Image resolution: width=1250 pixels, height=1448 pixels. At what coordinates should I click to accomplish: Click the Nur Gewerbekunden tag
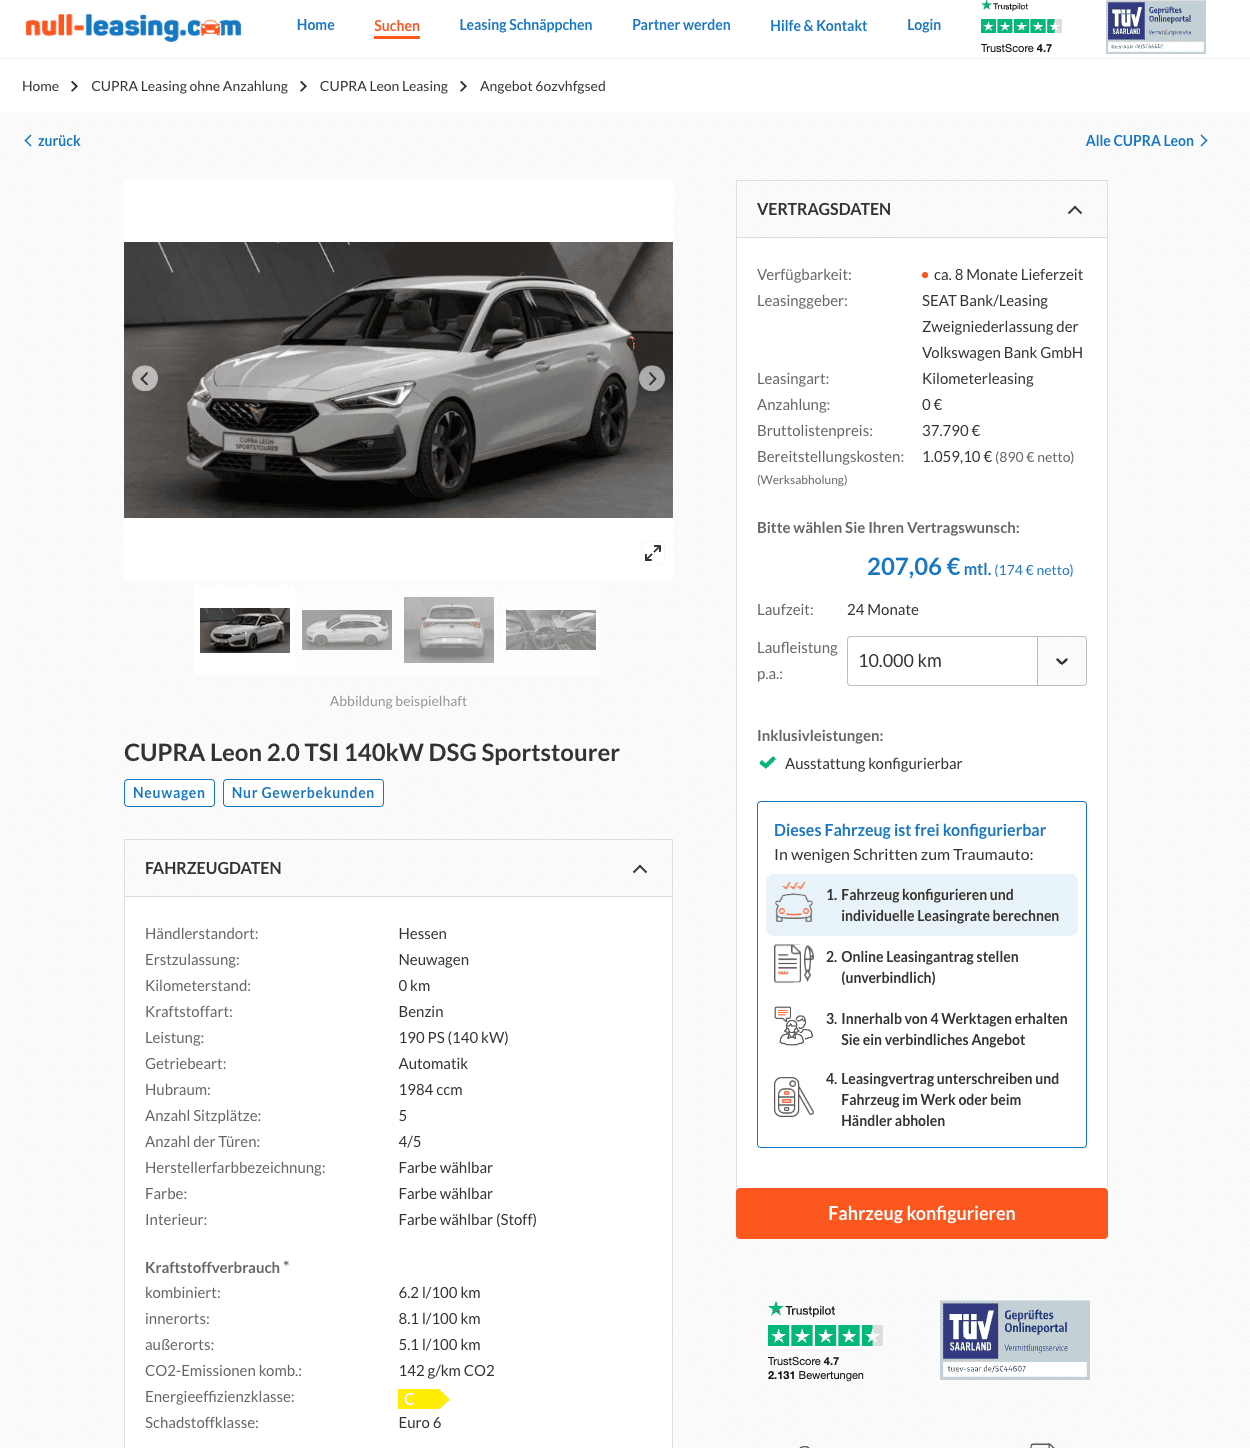[x=303, y=793]
